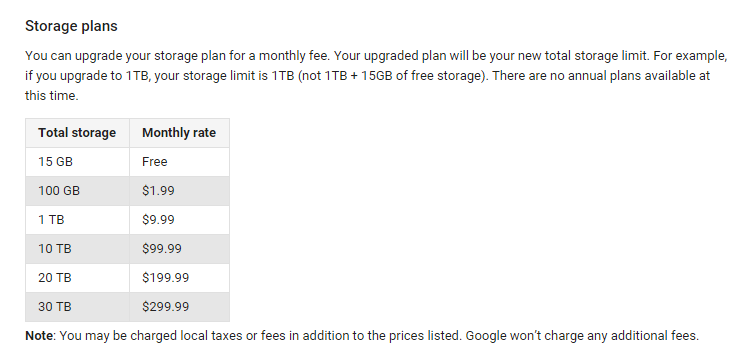Click the Google won't charge fees sentence
750x361 pixels.
point(582,336)
